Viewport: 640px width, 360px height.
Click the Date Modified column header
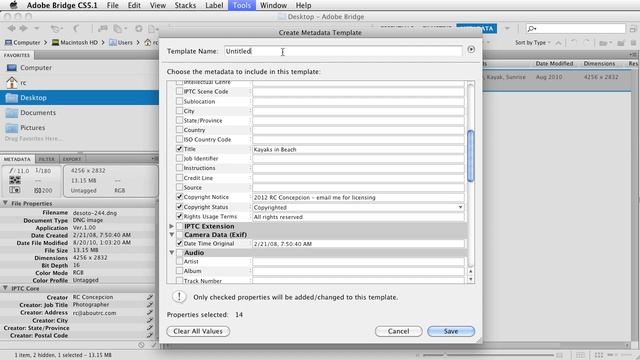click(x=554, y=64)
